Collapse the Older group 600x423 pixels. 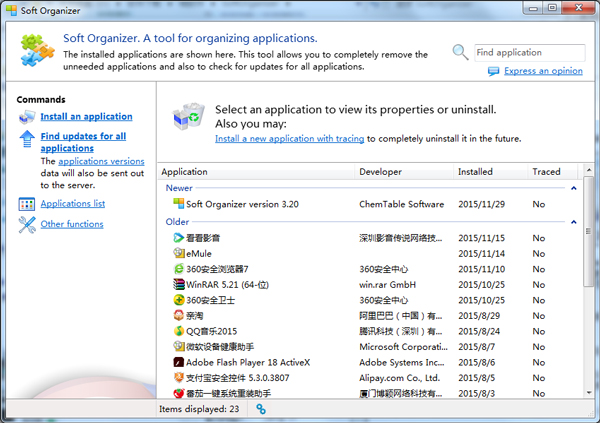click(574, 222)
